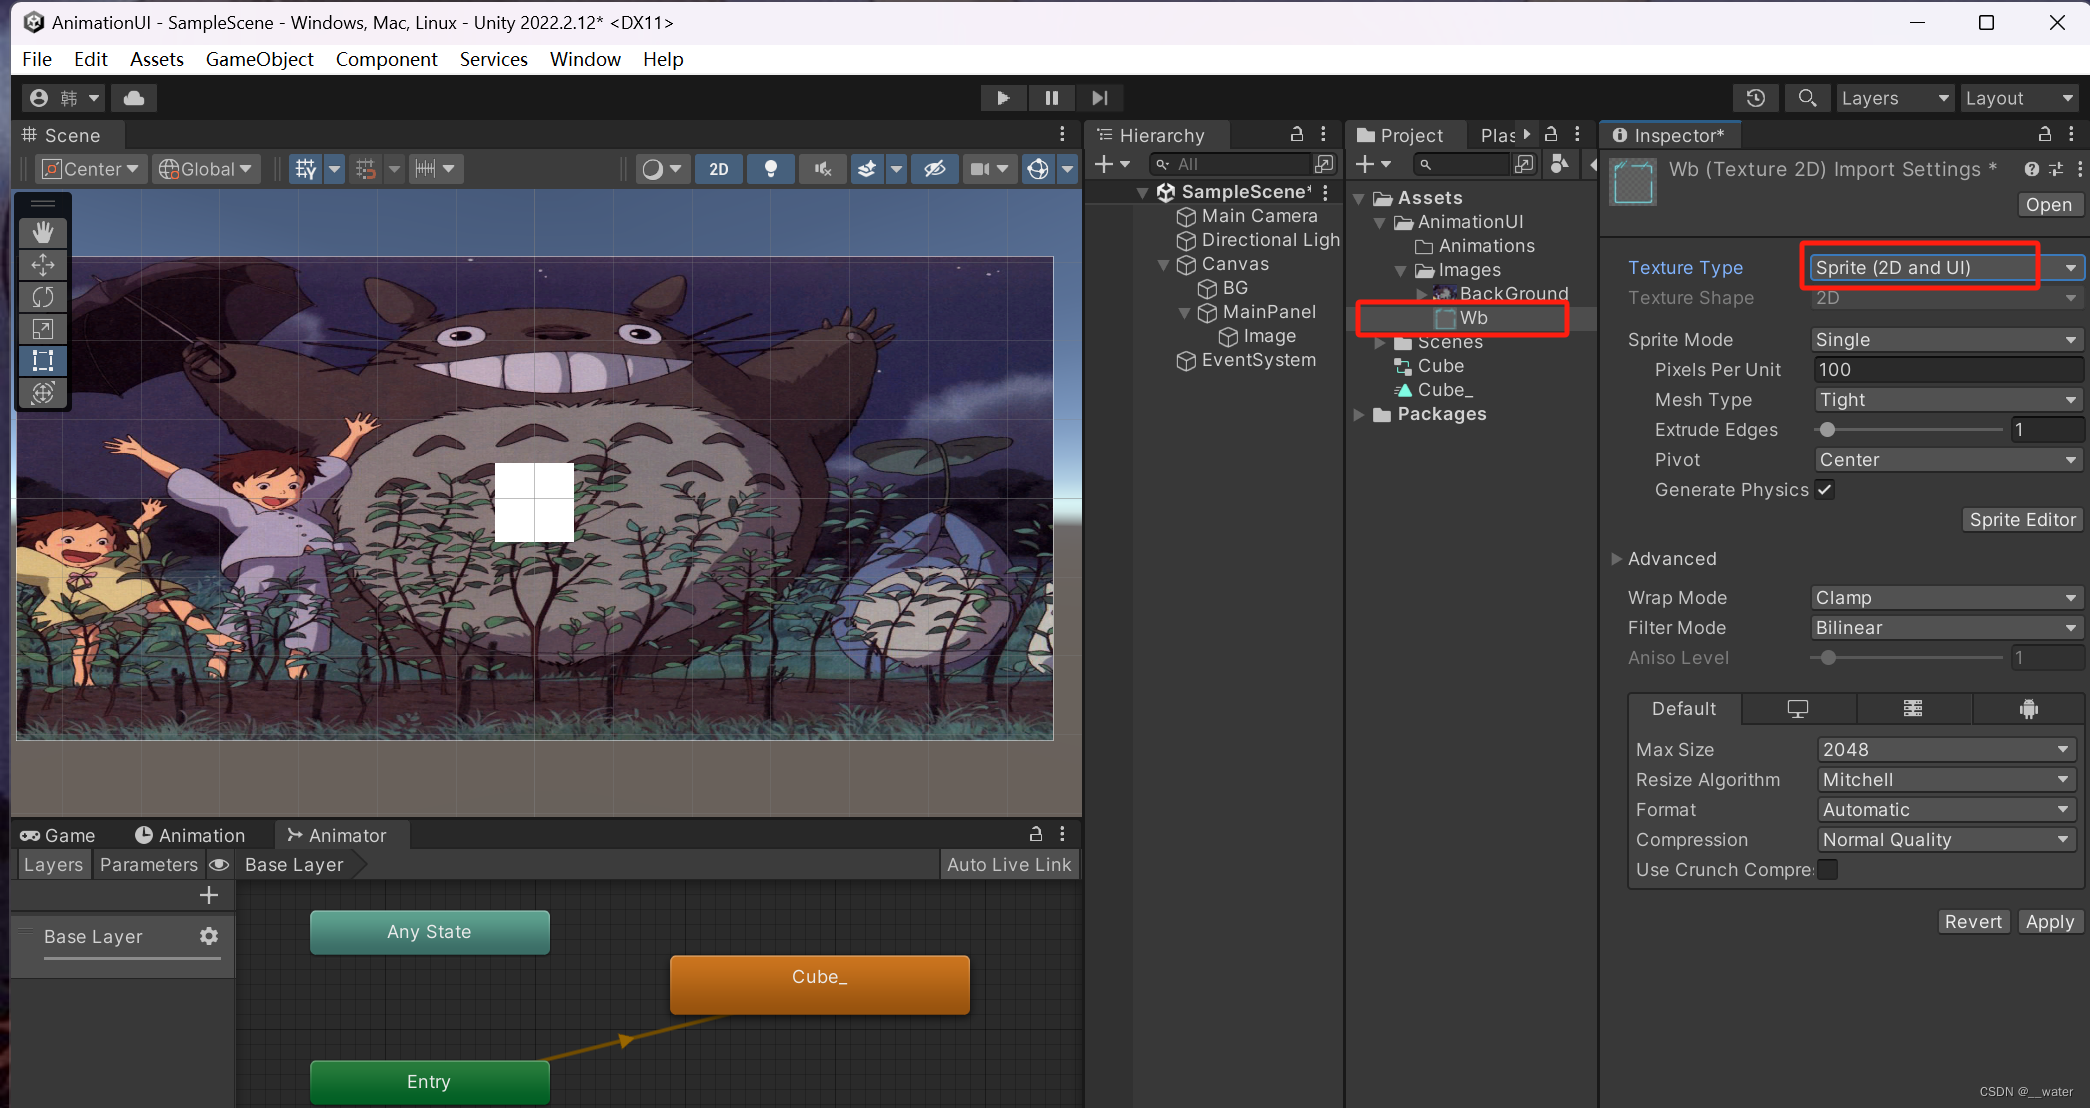Open the Center pivot dropdown
The image size is (2090, 1108).
tap(92, 169)
